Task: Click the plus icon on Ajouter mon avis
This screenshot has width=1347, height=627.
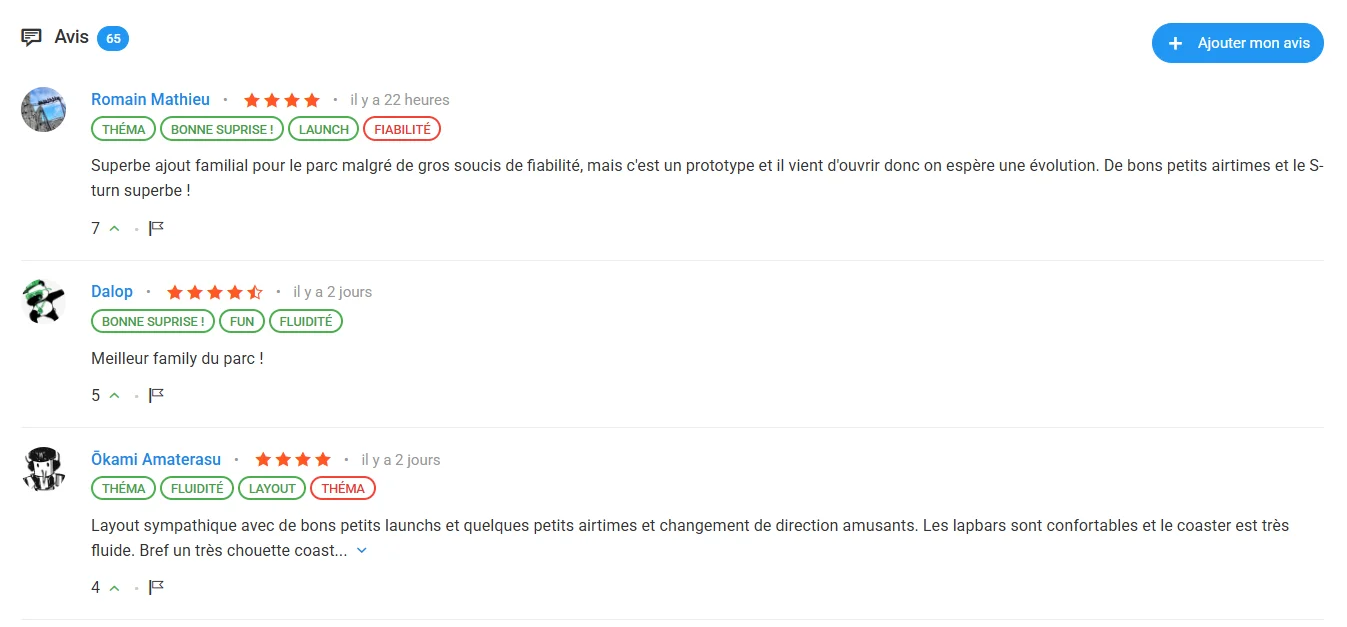Action: tap(1176, 43)
